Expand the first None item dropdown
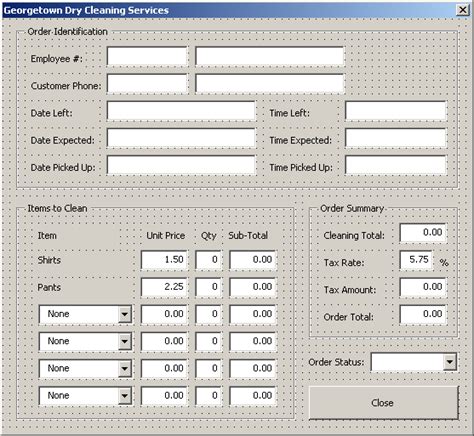The image size is (474, 436). (125, 314)
